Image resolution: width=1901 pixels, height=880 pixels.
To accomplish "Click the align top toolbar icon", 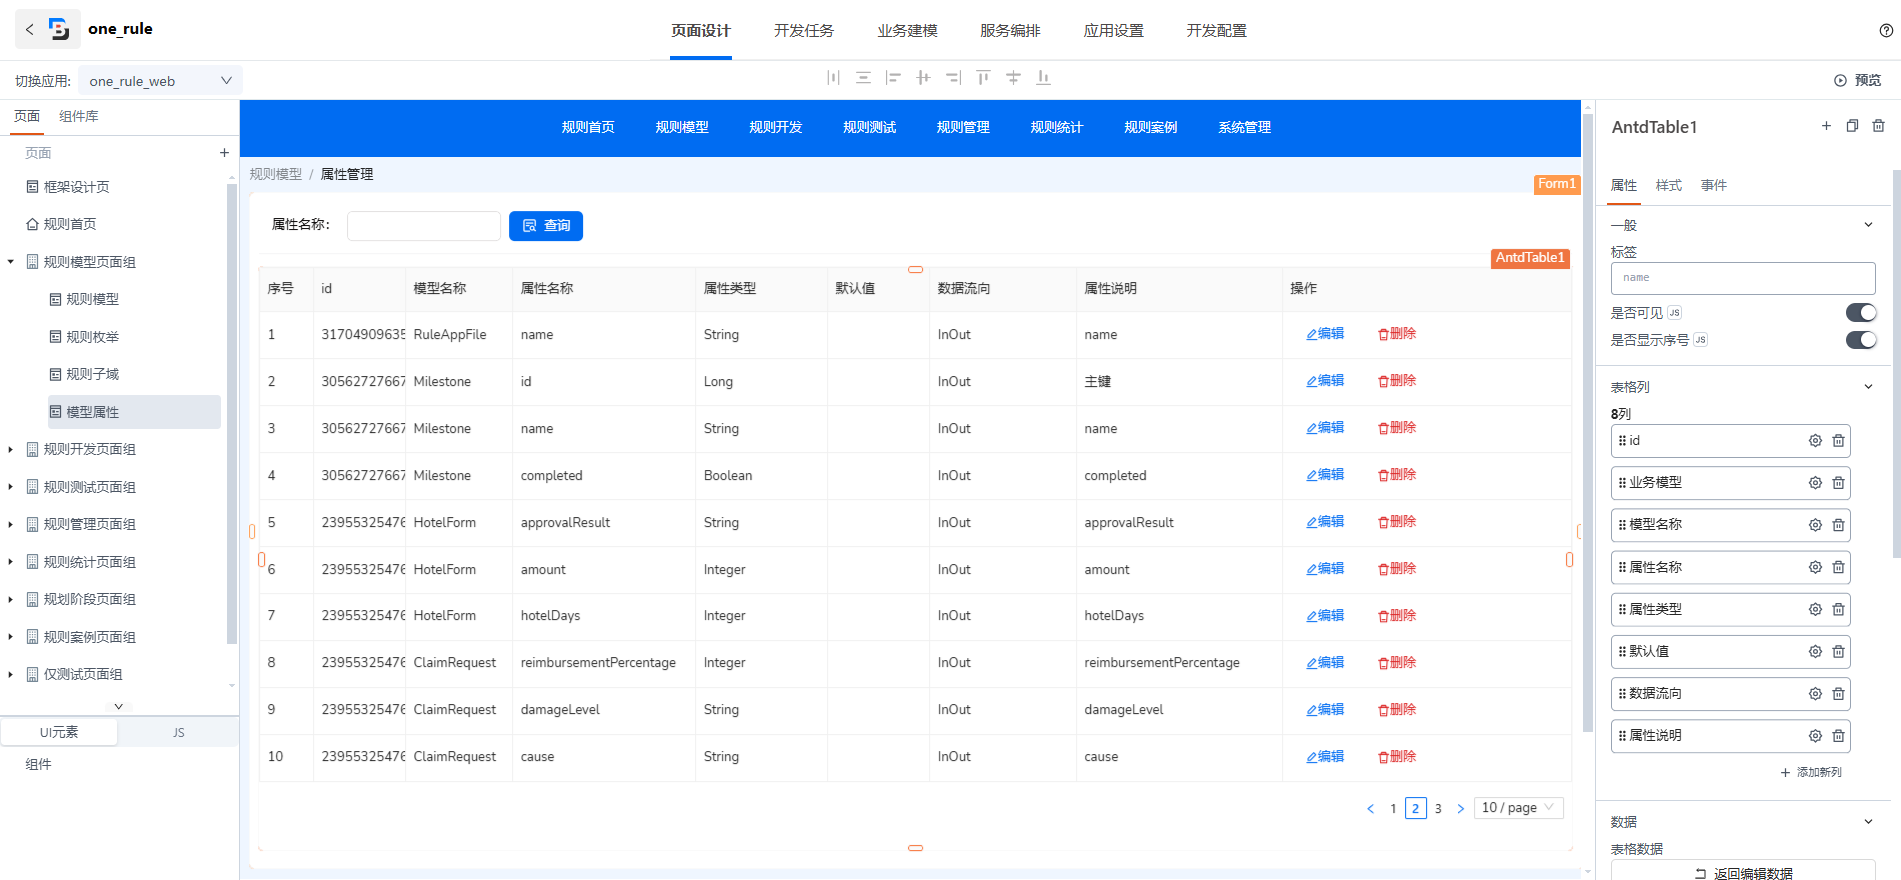I will tap(983, 77).
